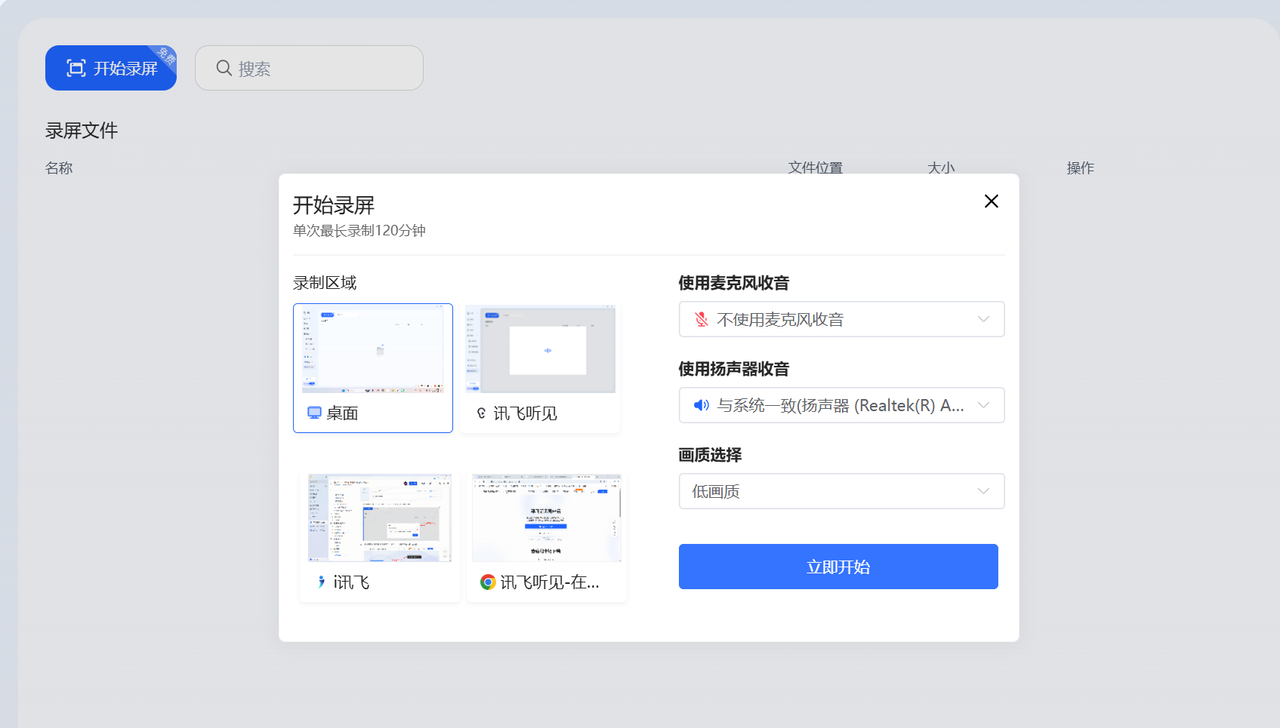Click the 讯飞听见 app logo icon
The image size is (1280, 728).
[x=481, y=413]
